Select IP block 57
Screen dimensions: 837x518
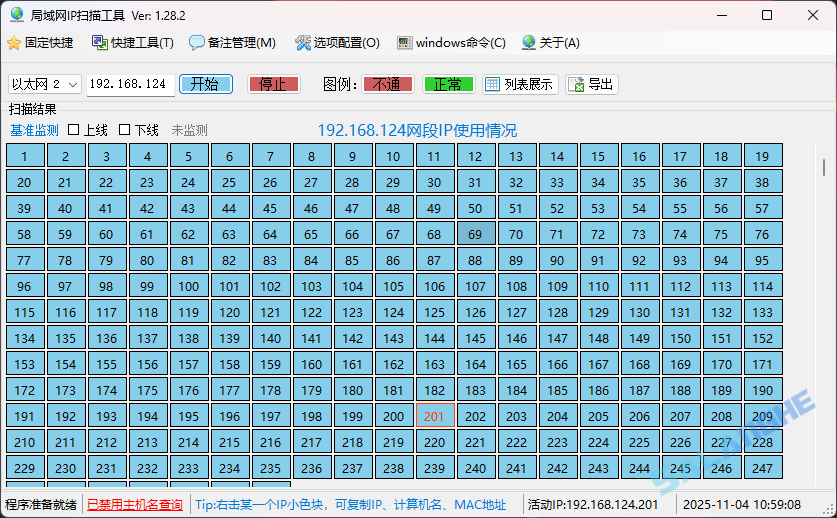click(x=763, y=208)
